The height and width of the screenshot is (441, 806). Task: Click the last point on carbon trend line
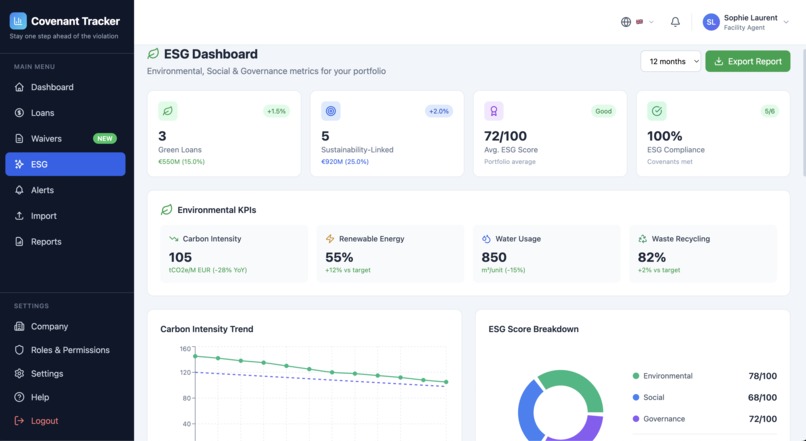pos(446,382)
